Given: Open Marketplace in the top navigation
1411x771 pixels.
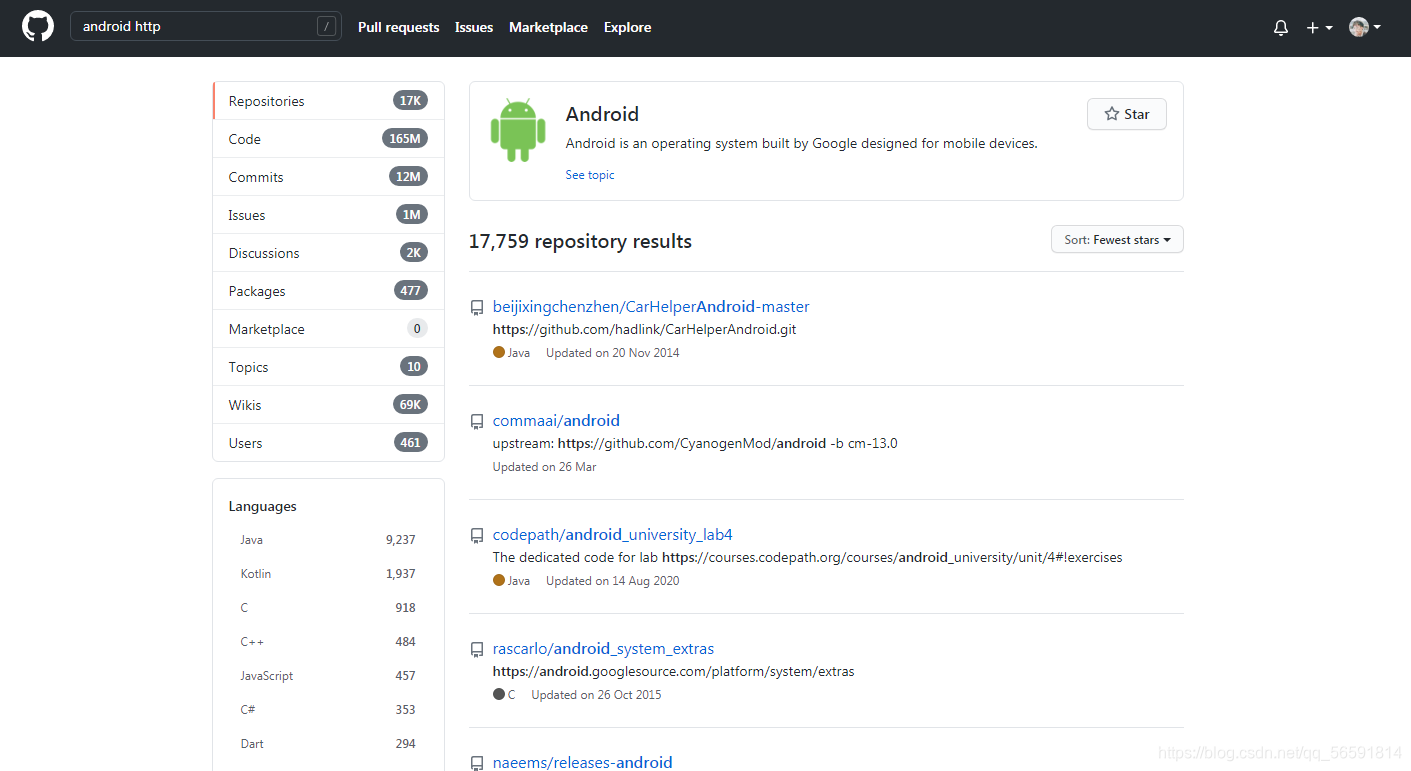Looking at the screenshot, I should click(548, 27).
